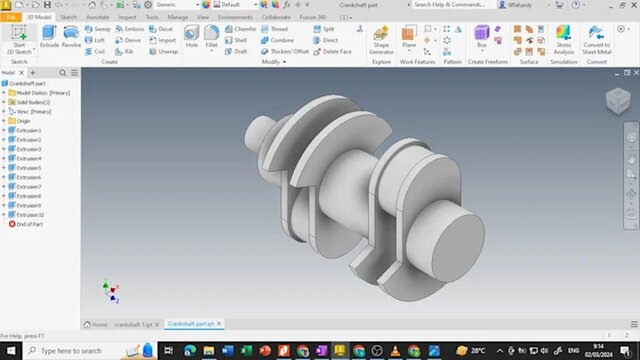
Task: Switch to the Inspect ribbon tab
Action: point(127,17)
